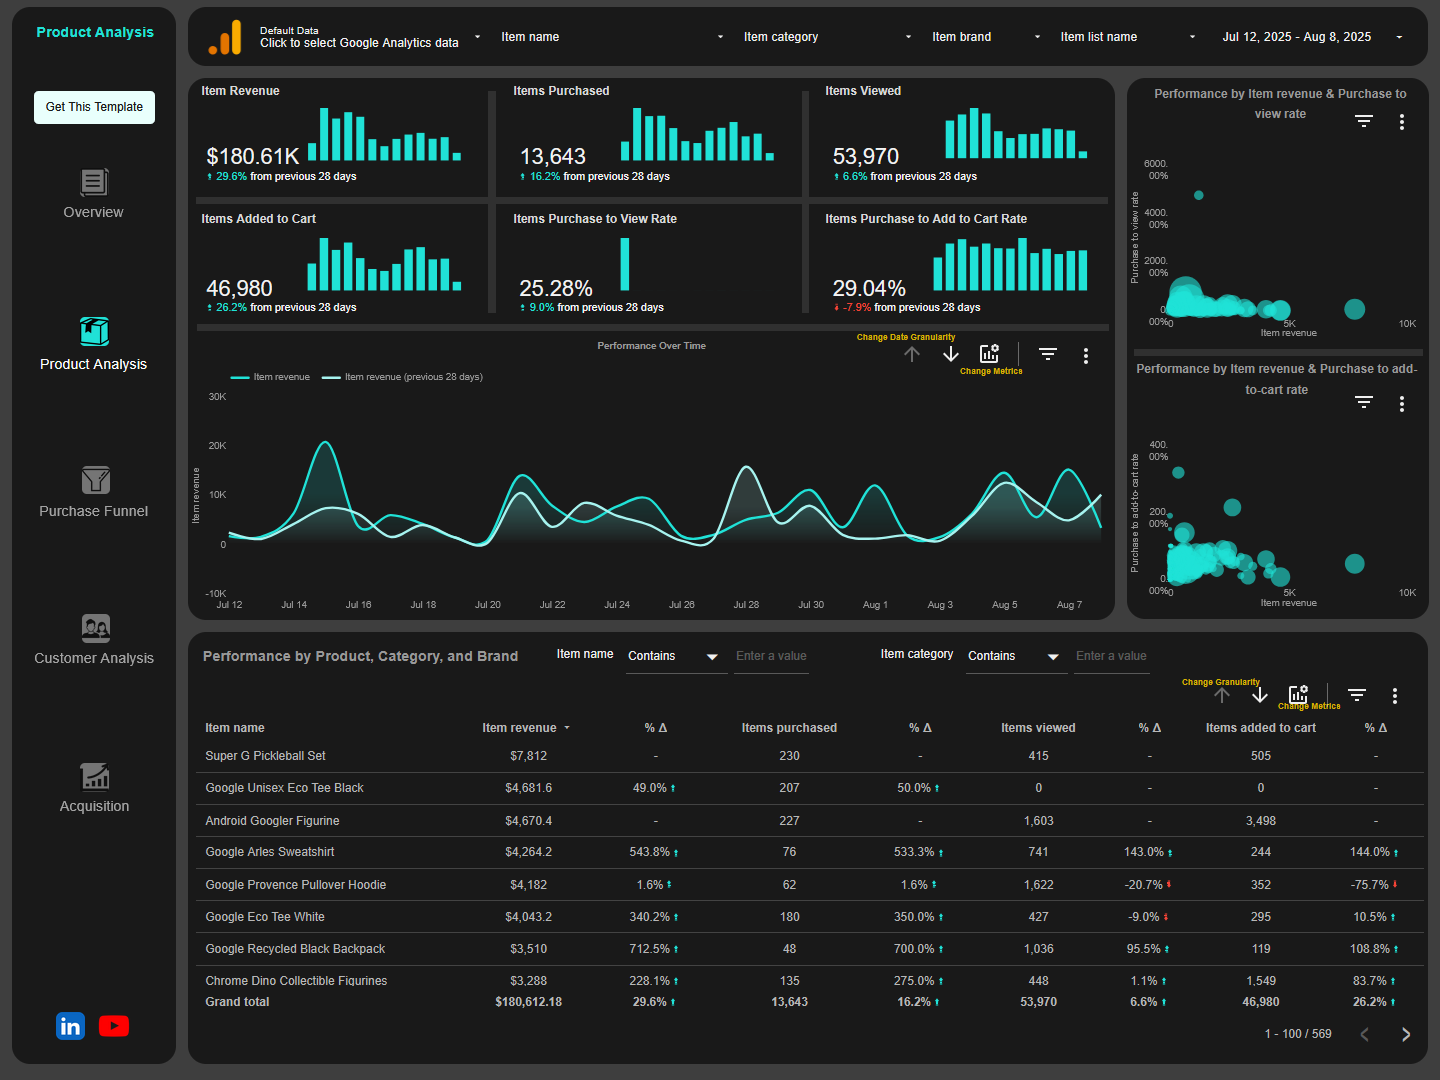The height and width of the screenshot is (1080, 1440).
Task: Click the Purchase to Add to Cart 29.04% value
Action: 869,289
